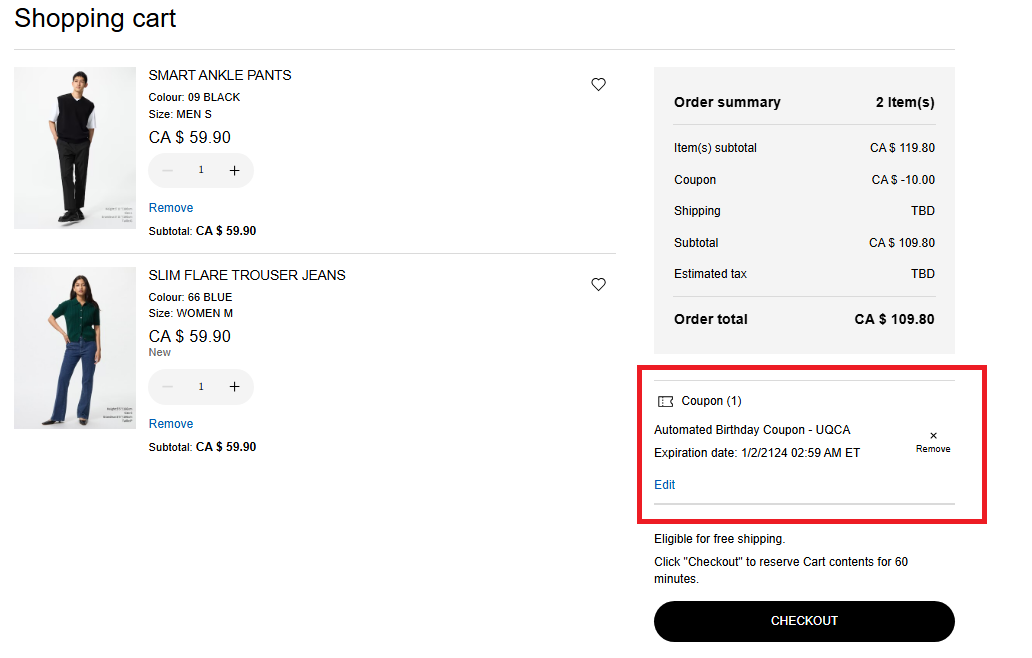The height and width of the screenshot is (658, 1032).
Task: Open the Slim Flare Trouser Jeans photo
Action: click(x=75, y=348)
